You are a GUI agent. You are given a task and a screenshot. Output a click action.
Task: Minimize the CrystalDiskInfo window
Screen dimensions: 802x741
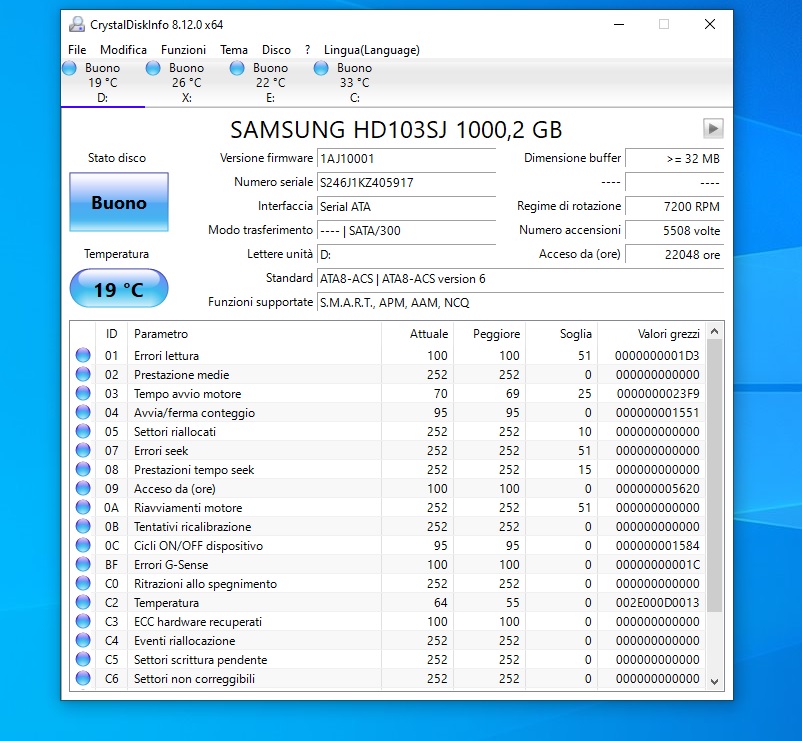point(619,24)
